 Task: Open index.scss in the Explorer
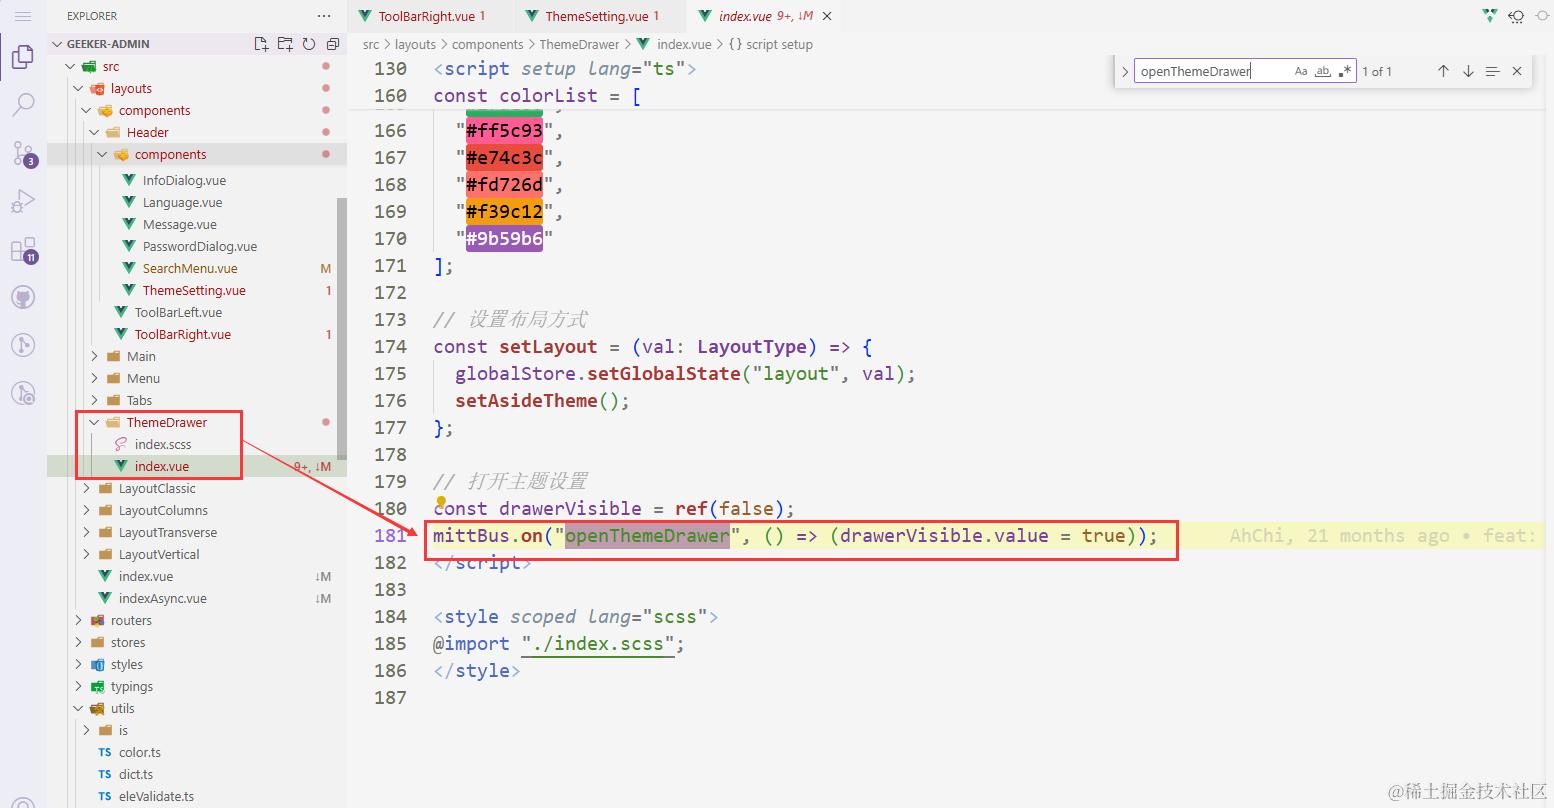[x=163, y=444]
